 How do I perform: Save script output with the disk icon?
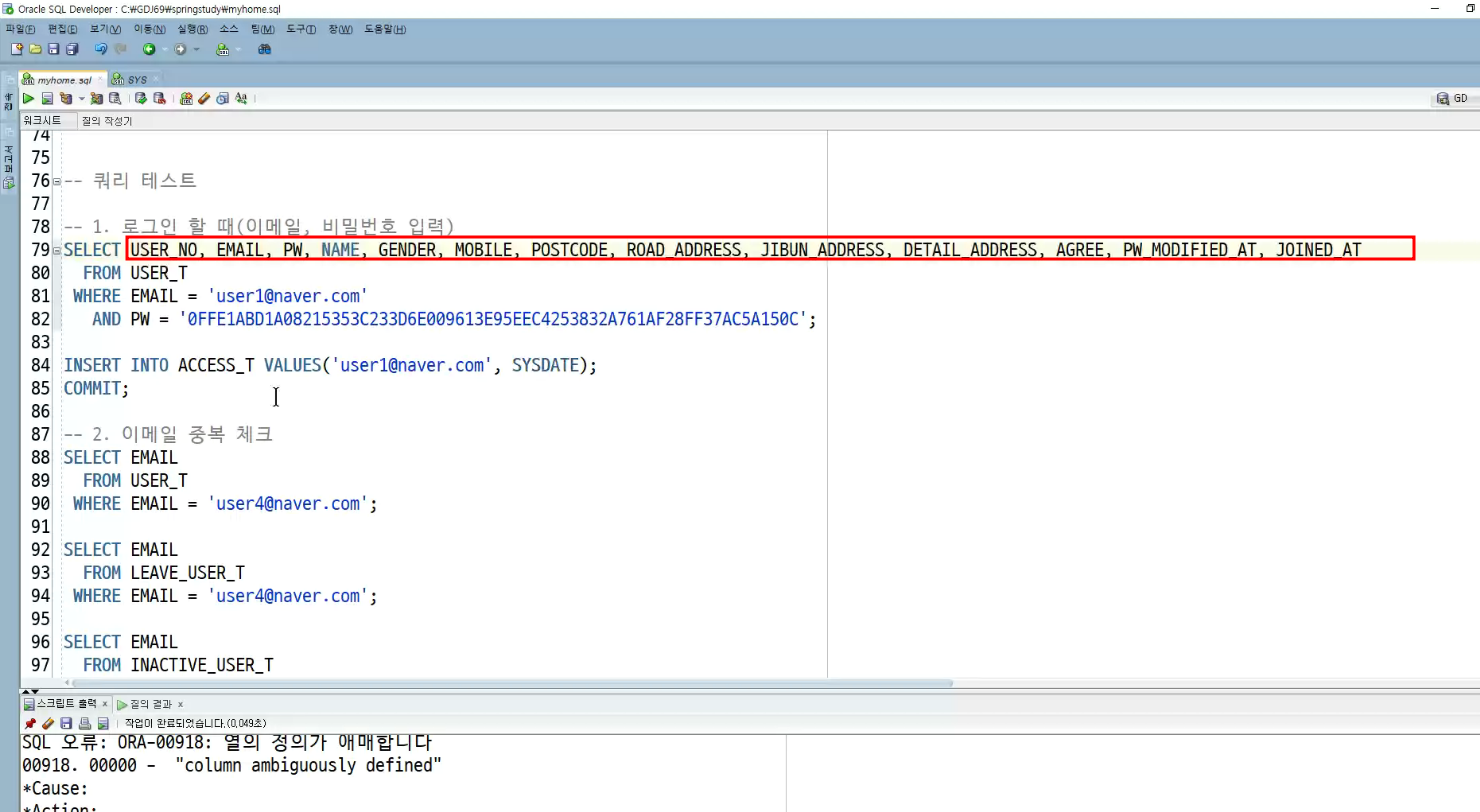click(x=66, y=723)
